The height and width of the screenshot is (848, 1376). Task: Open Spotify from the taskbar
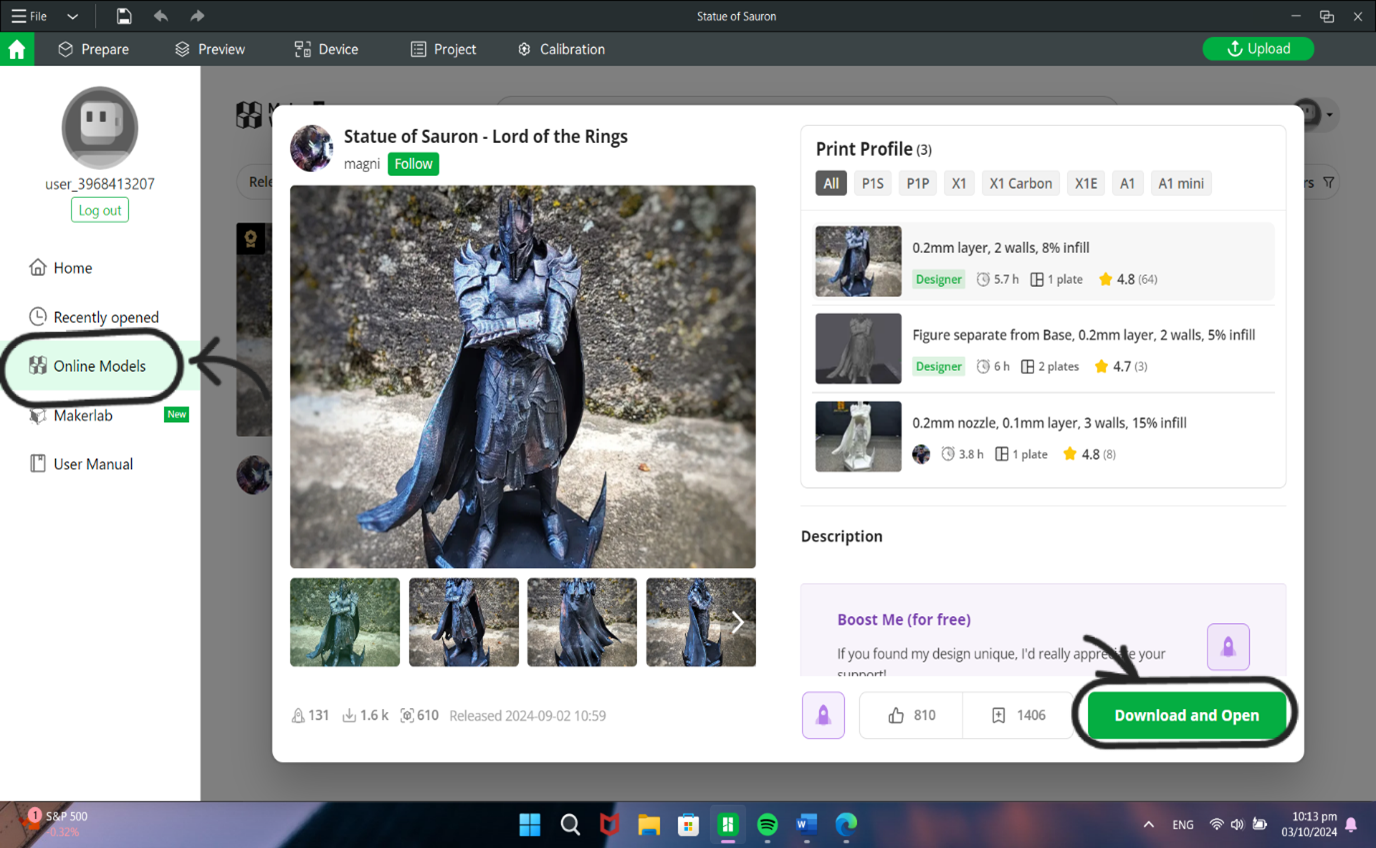point(767,825)
